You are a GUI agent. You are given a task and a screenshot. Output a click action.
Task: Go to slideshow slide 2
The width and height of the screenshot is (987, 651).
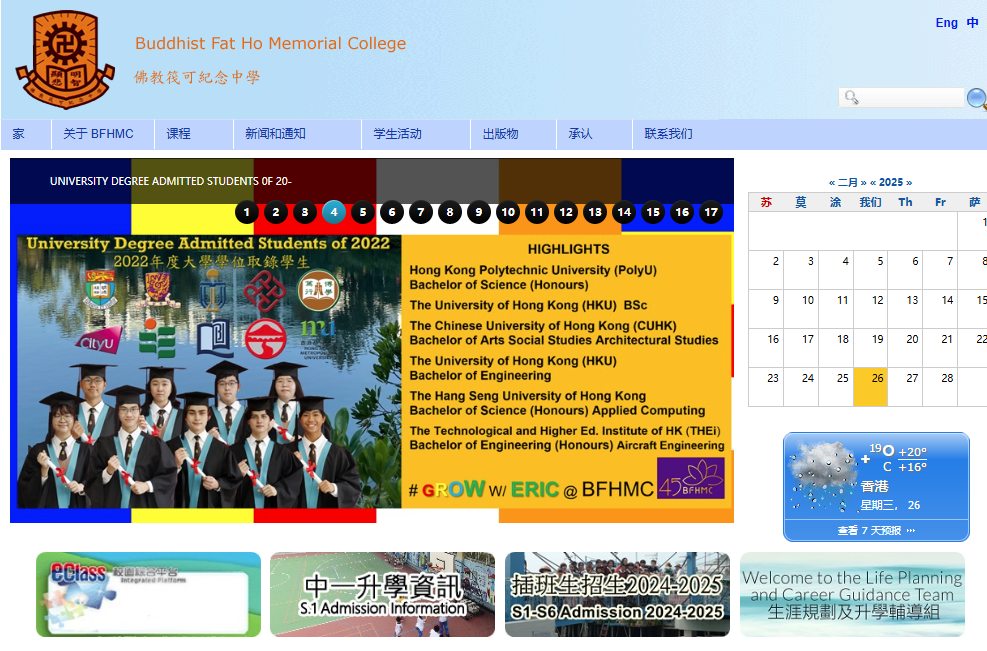point(276,212)
